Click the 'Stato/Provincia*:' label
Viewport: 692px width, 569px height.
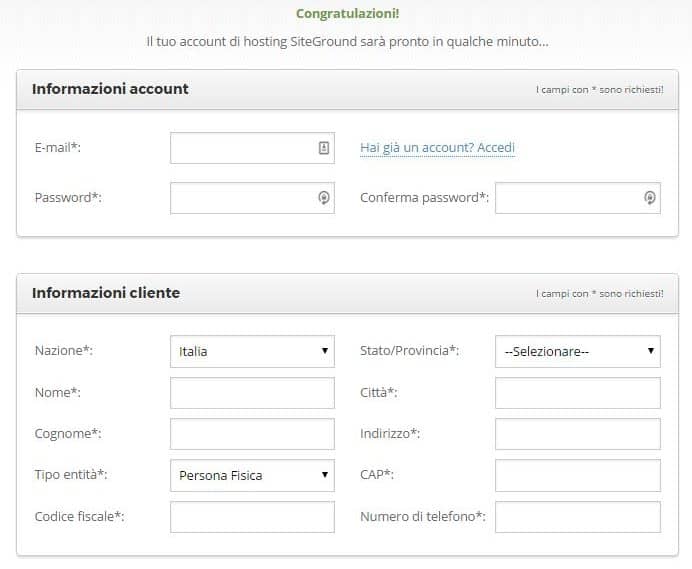click(x=410, y=350)
